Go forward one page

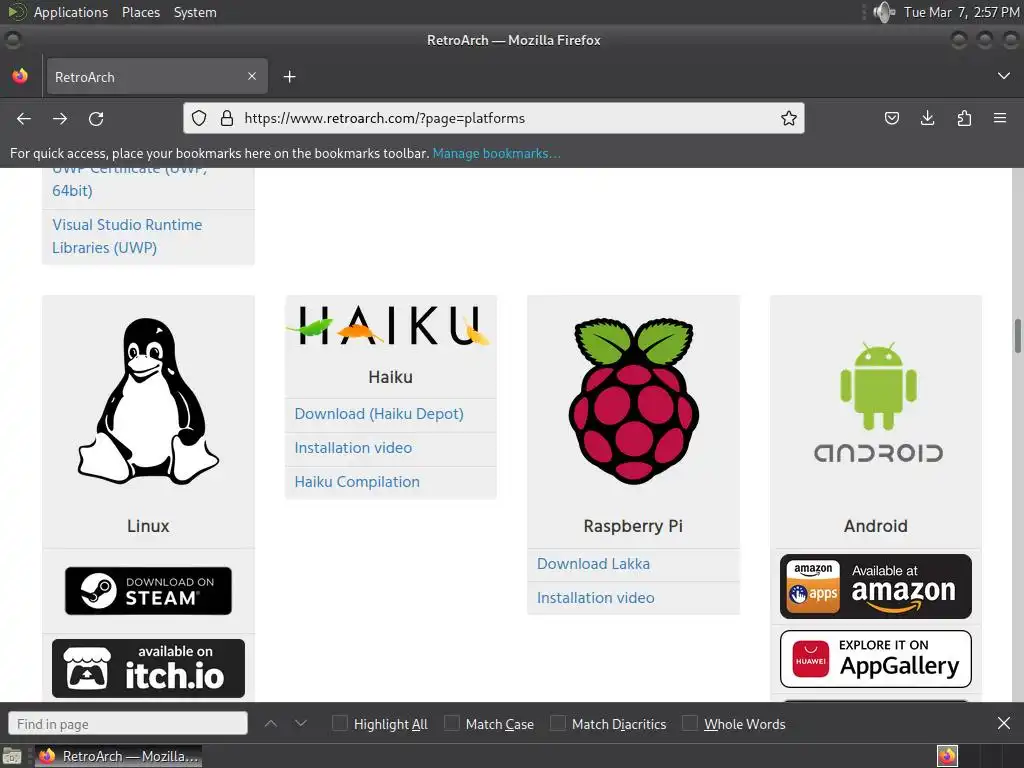[60, 118]
